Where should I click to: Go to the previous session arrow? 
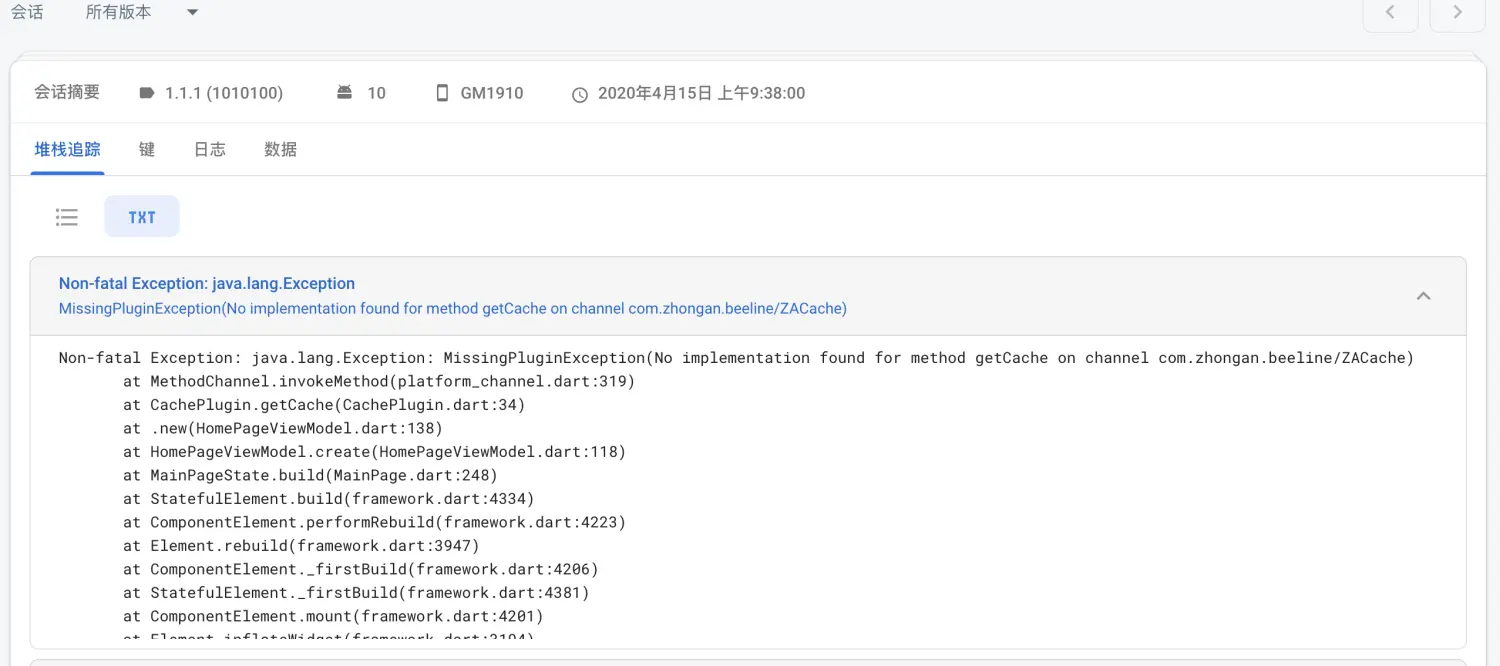1390,13
